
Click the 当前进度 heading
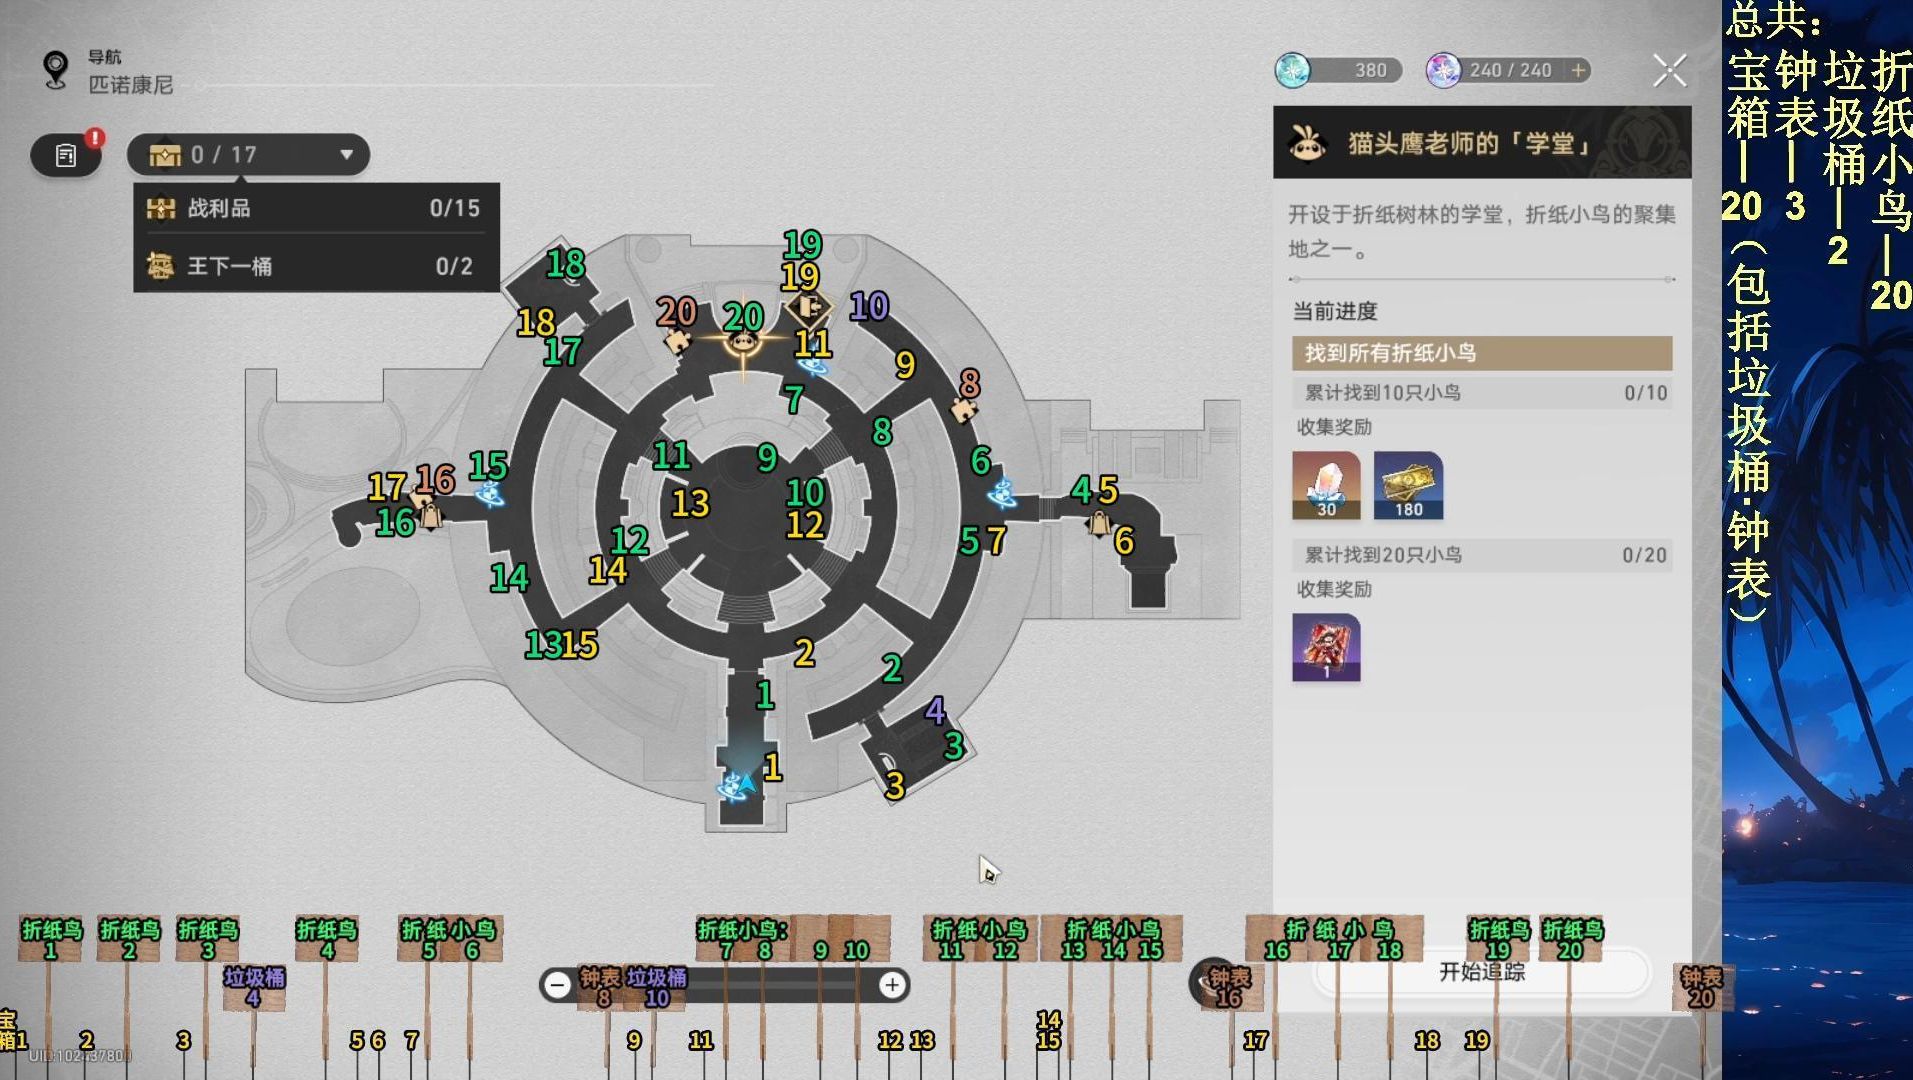pyautogui.click(x=1335, y=311)
